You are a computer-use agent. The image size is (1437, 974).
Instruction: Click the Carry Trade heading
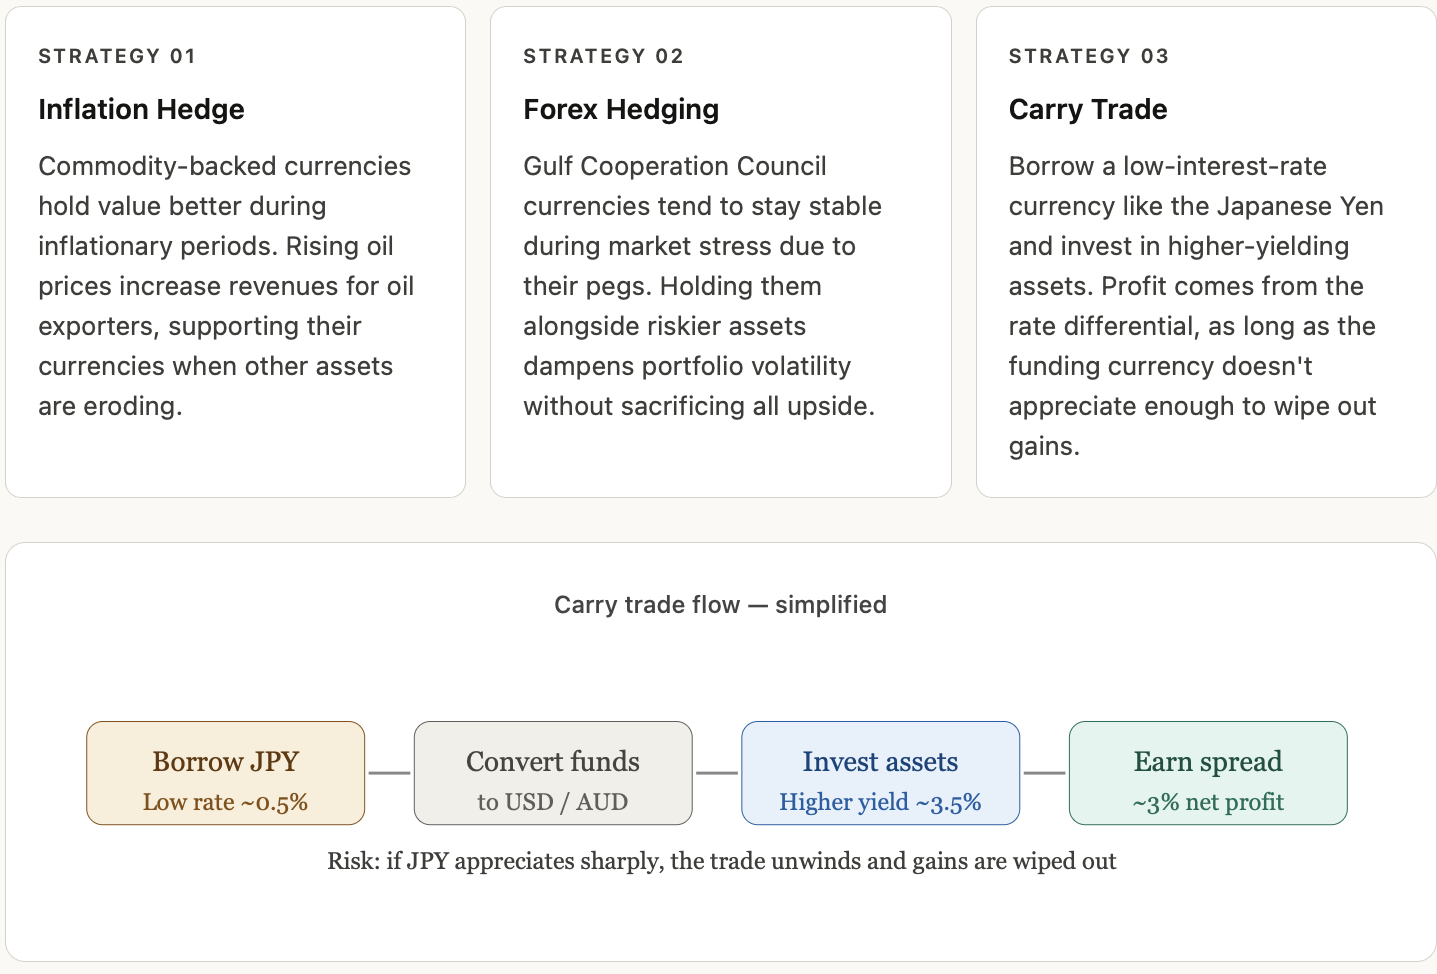[x=1088, y=109]
